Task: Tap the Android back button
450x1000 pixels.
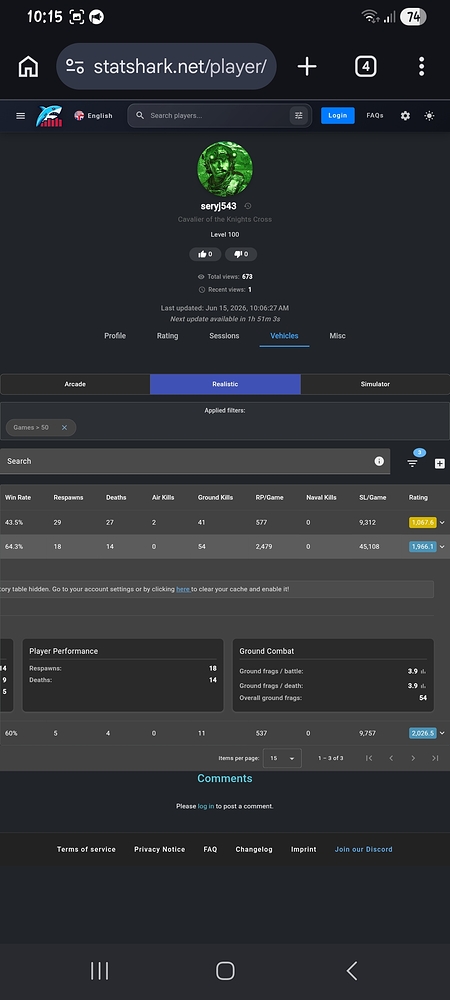Action: [351, 971]
